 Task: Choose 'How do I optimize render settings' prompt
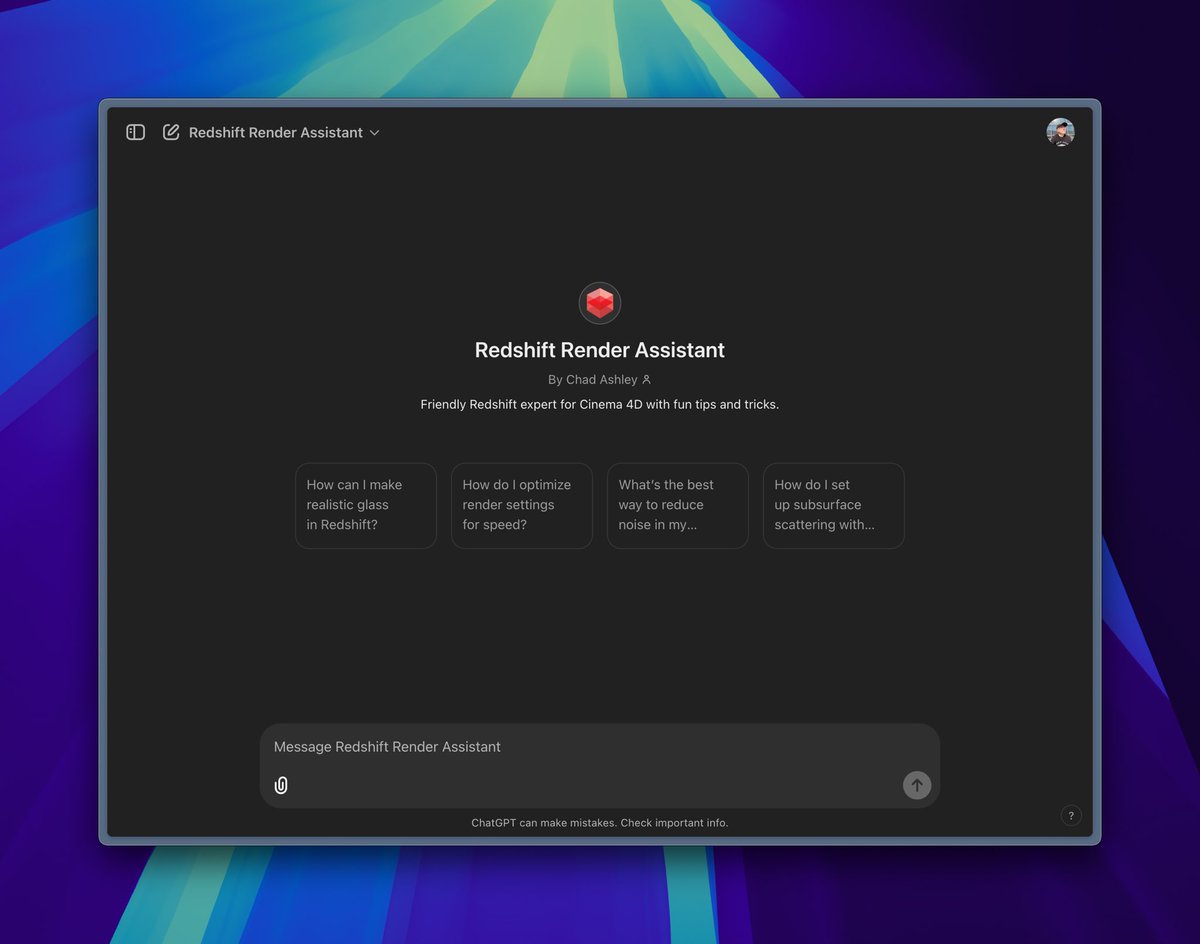[x=522, y=505]
